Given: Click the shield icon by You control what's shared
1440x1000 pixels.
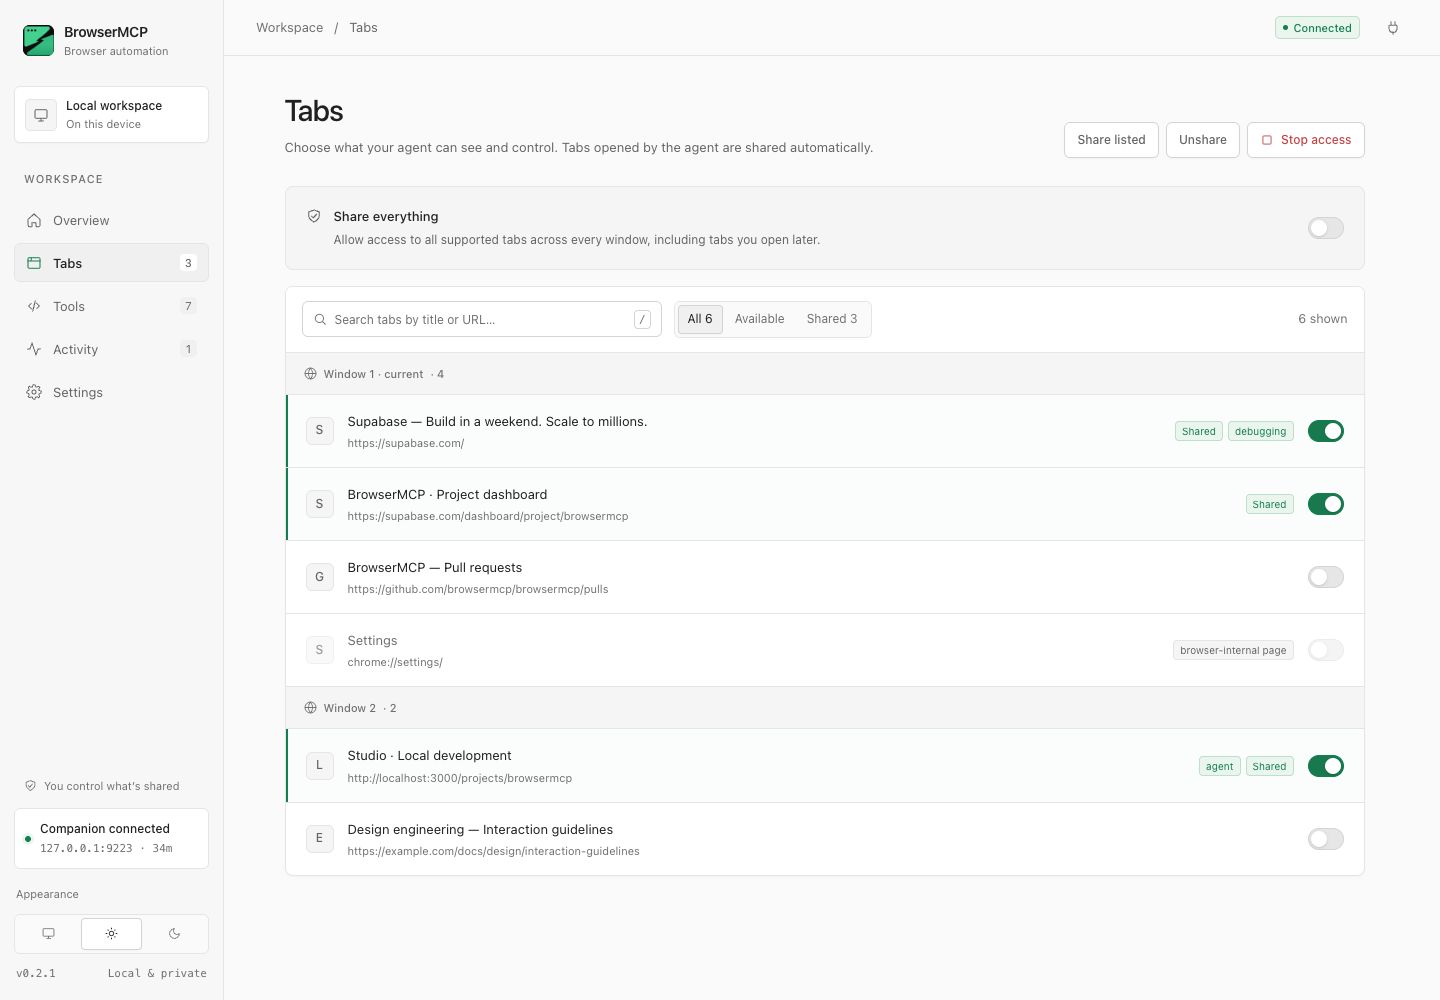Looking at the screenshot, I should [30, 786].
